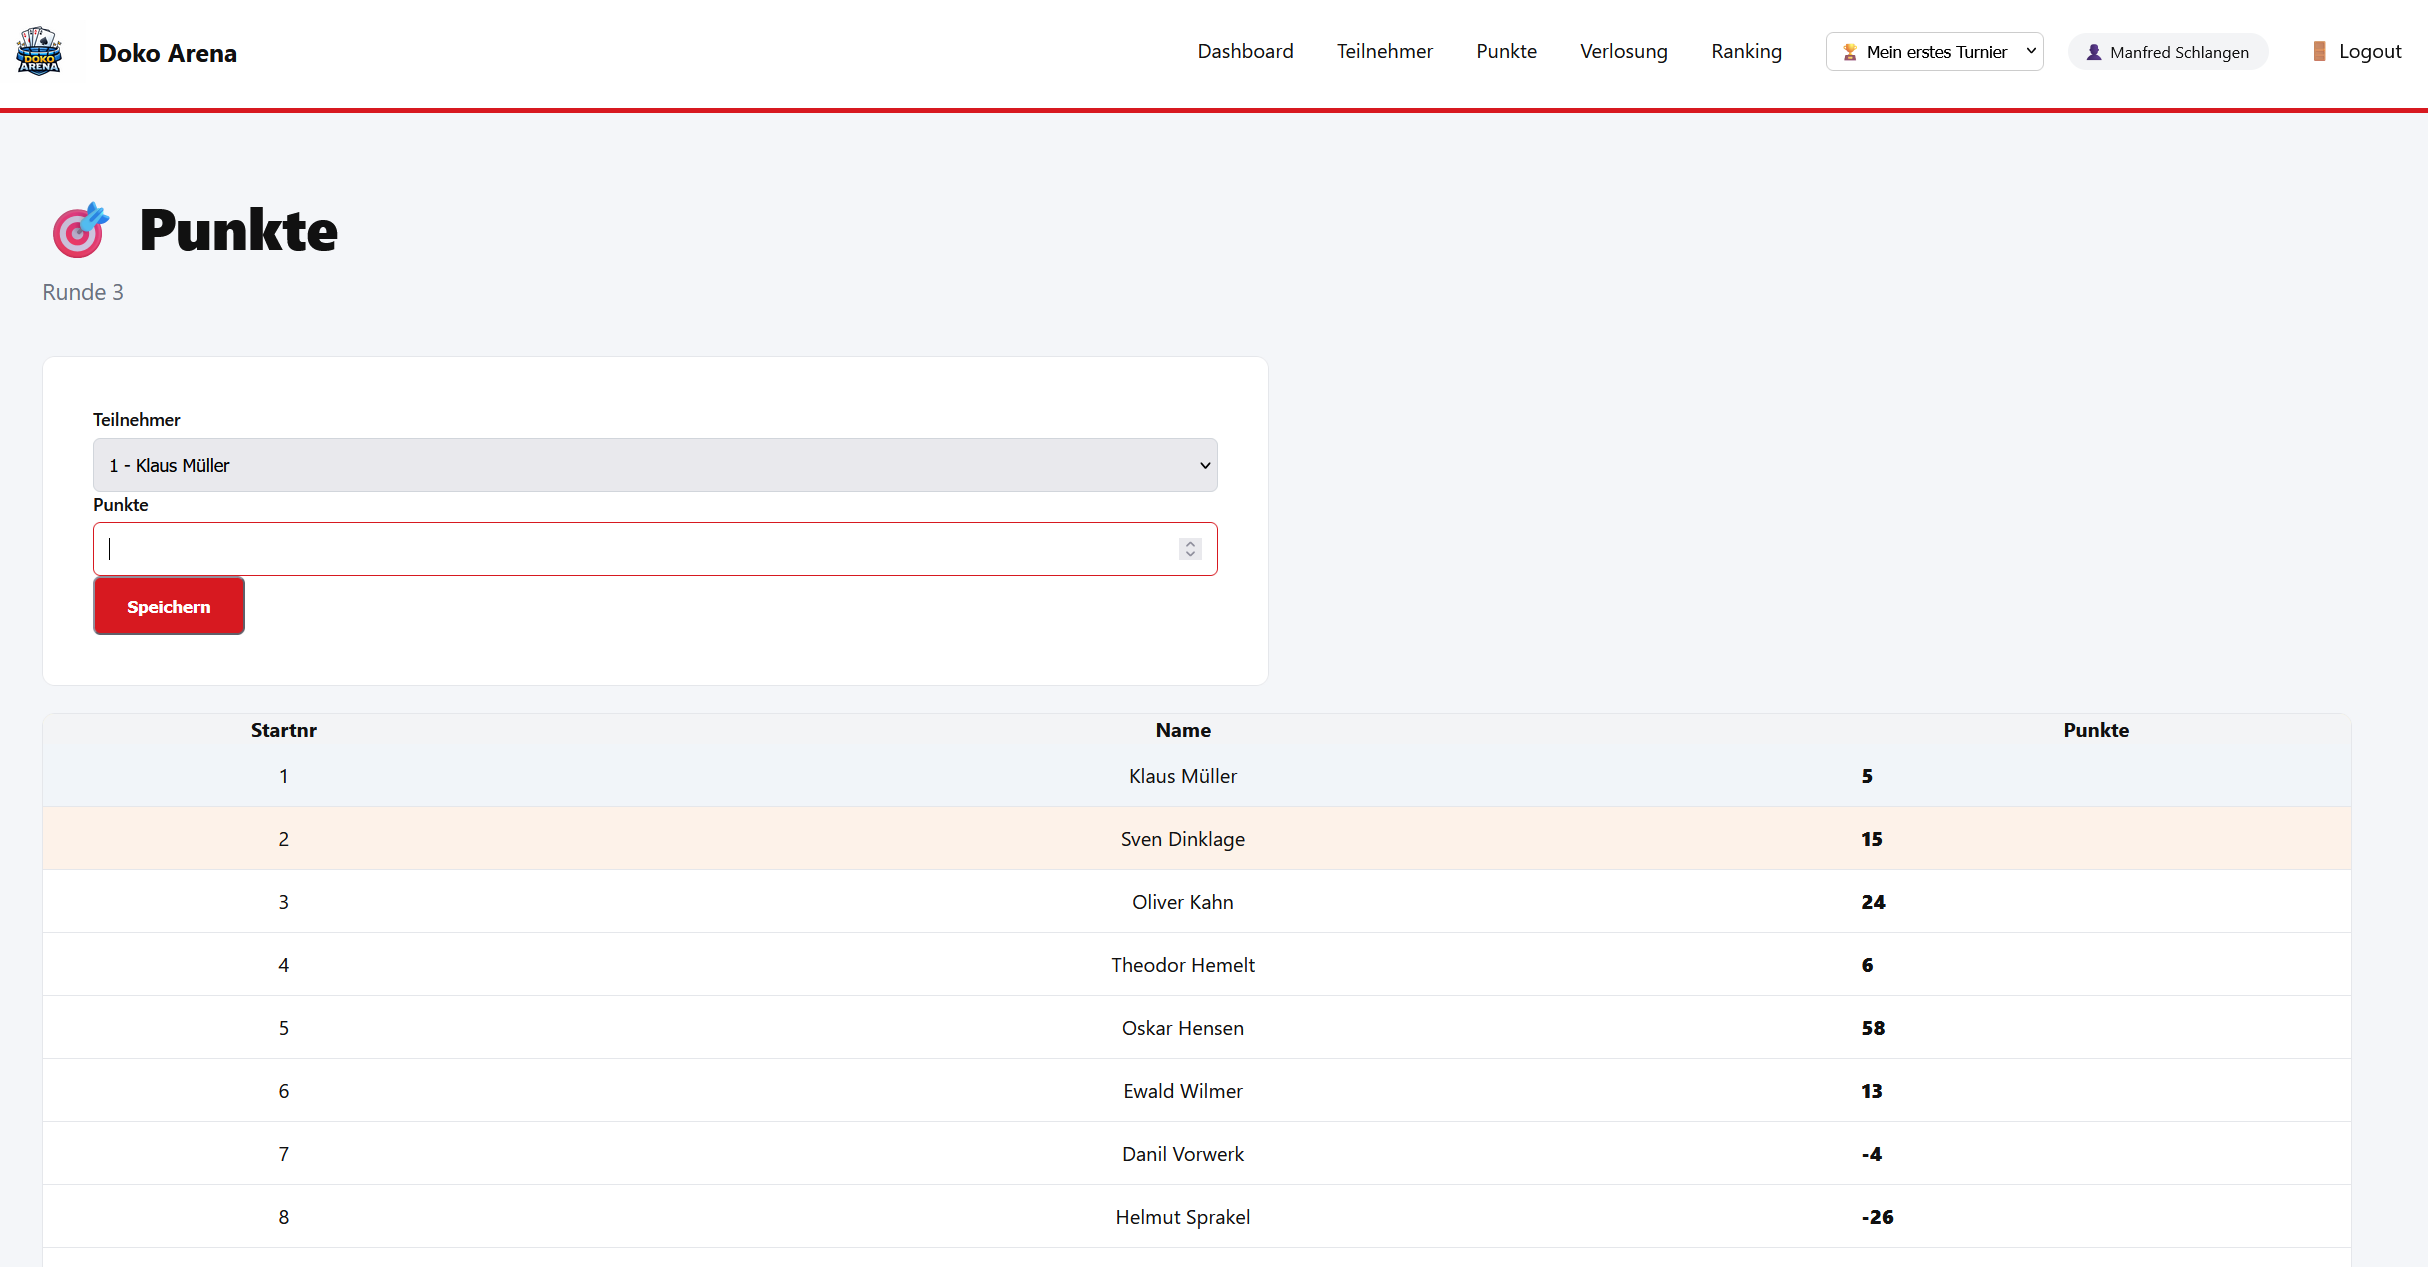This screenshot has width=2428, height=1267.
Task: Open the Ranking page
Action: click(1746, 51)
